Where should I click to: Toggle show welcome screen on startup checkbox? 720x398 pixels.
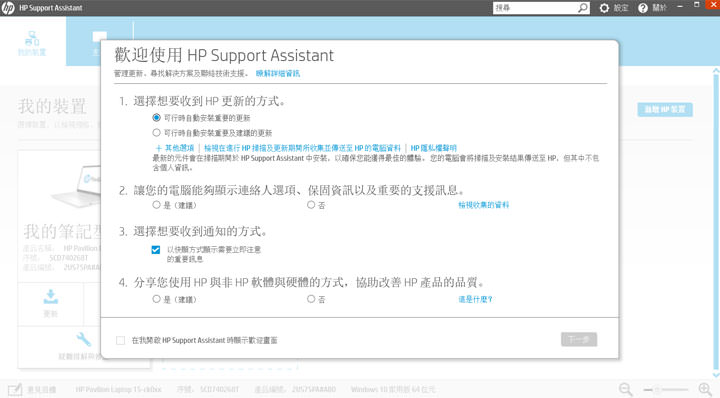(120, 340)
